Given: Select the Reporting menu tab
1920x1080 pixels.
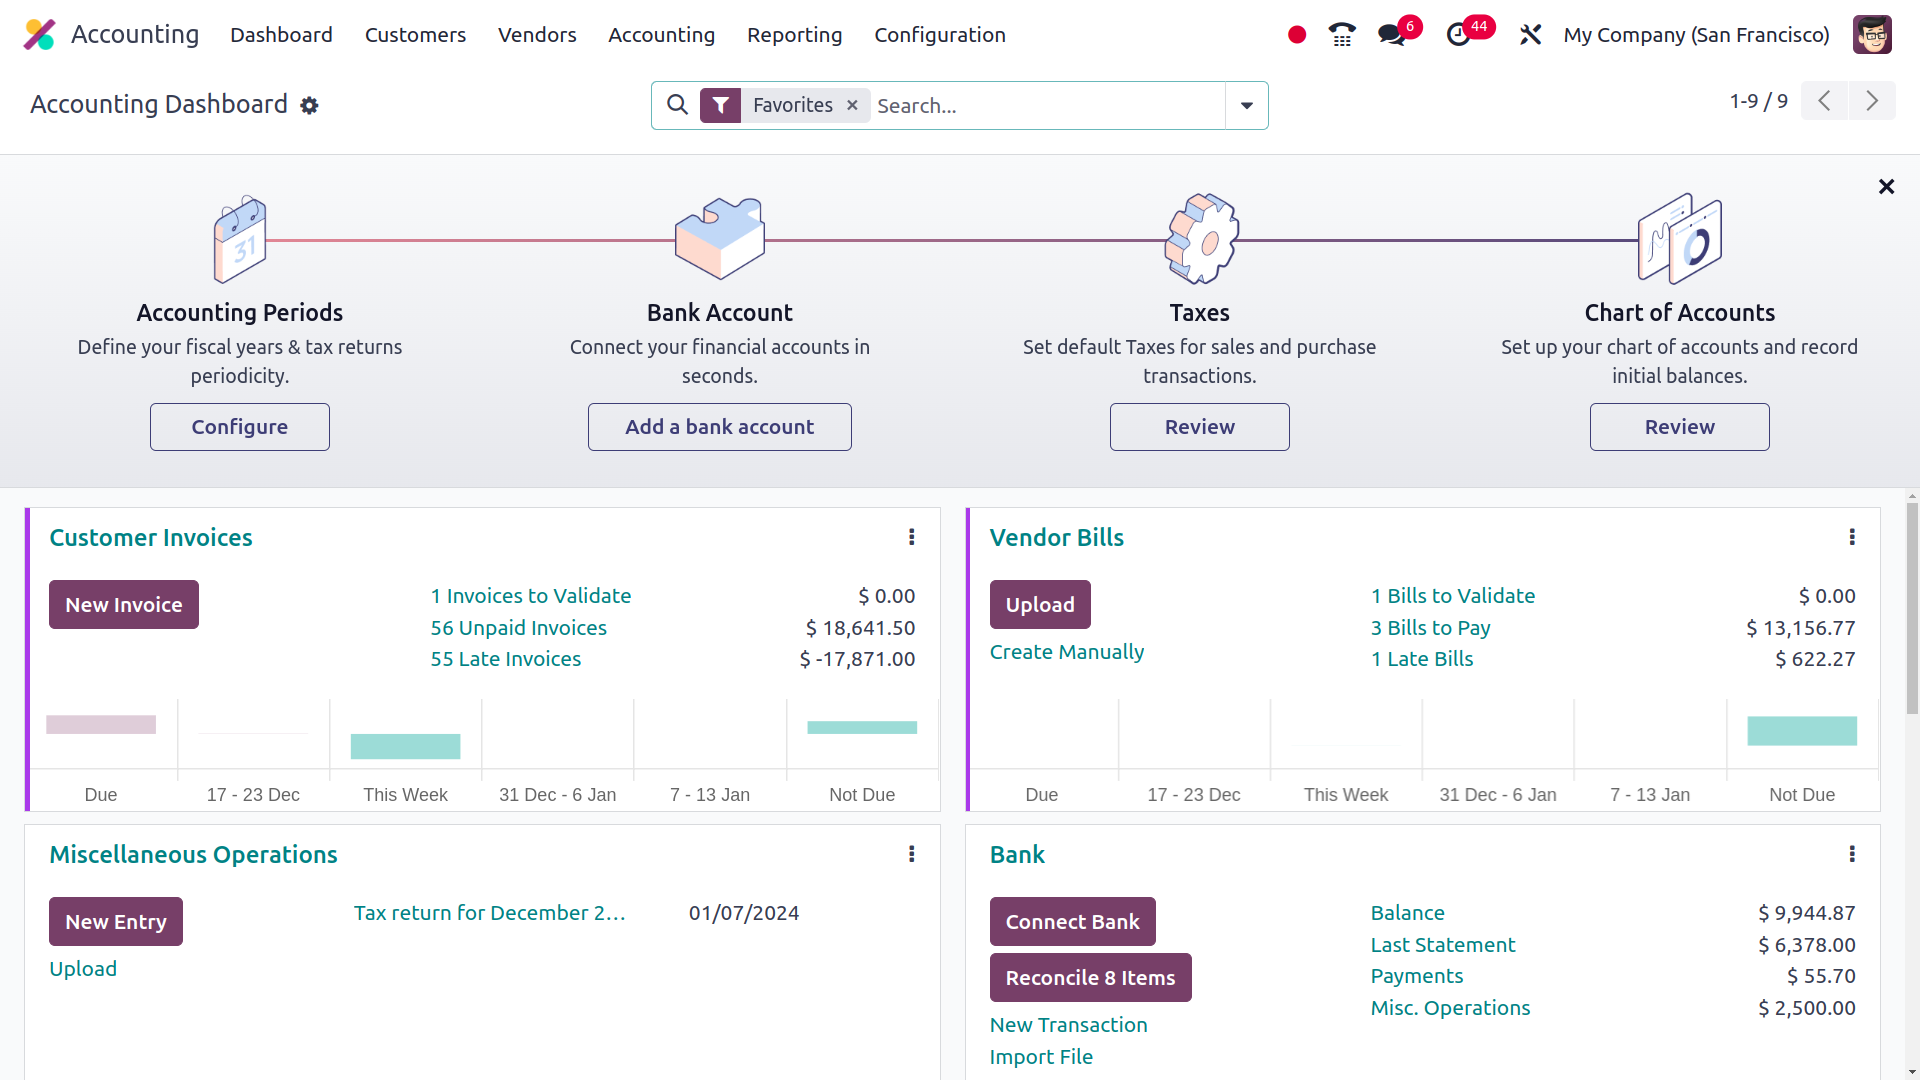Looking at the screenshot, I should pos(794,36).
